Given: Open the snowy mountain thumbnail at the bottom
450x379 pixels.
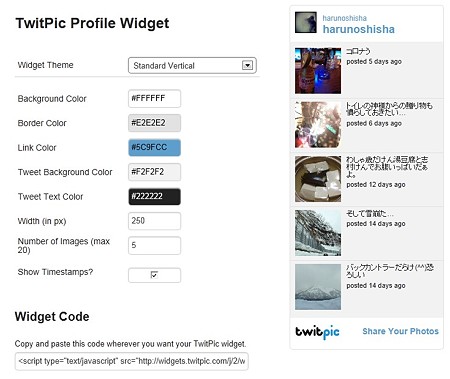Looking at the screenshot, I should (x=318, y=287).
